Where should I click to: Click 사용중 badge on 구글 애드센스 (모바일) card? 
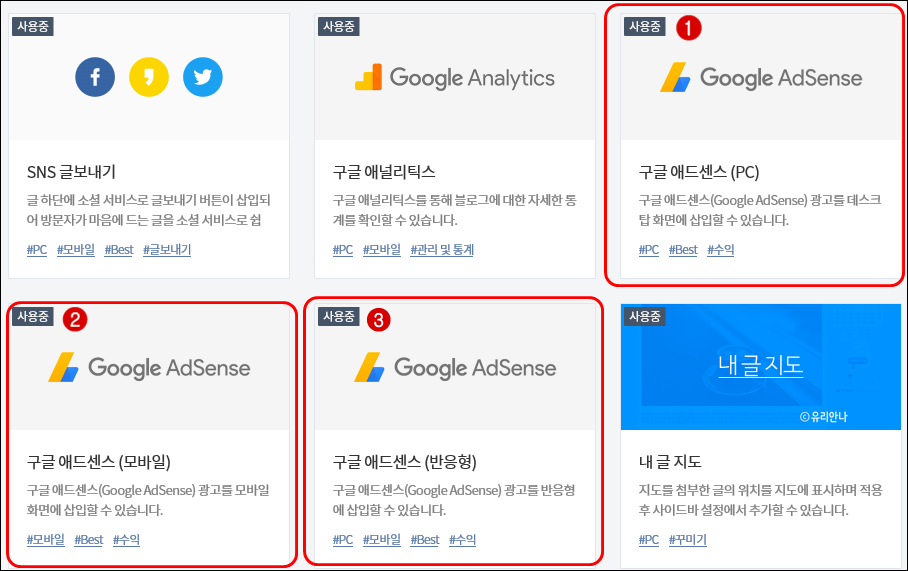click(32, 316)
